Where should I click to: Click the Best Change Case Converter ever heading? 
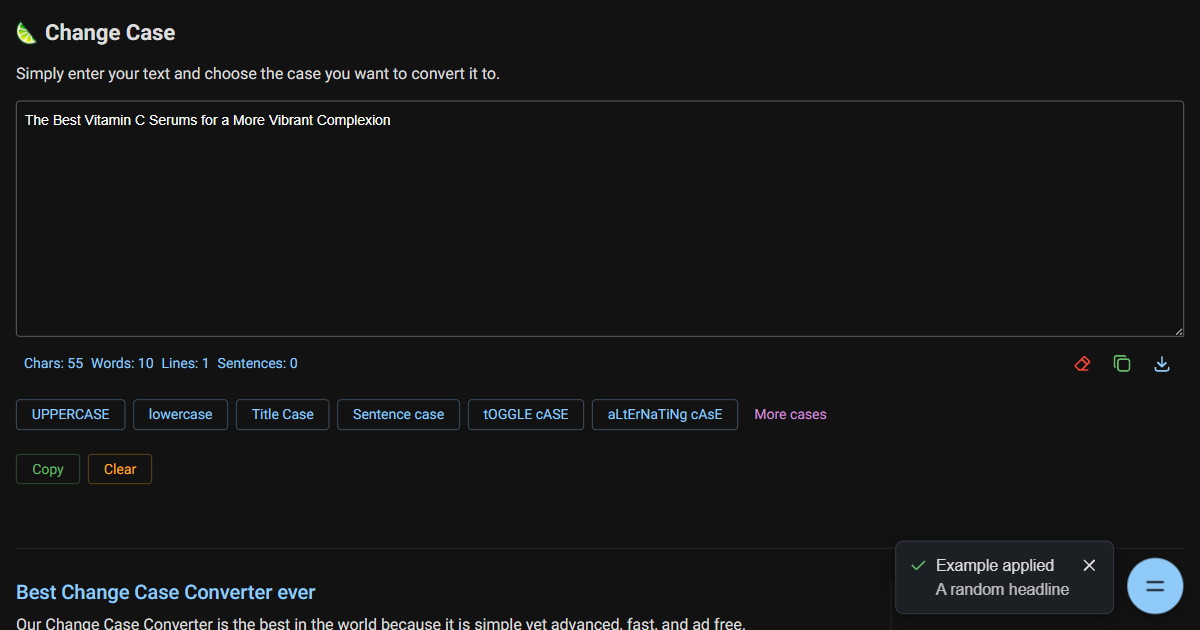166,592
